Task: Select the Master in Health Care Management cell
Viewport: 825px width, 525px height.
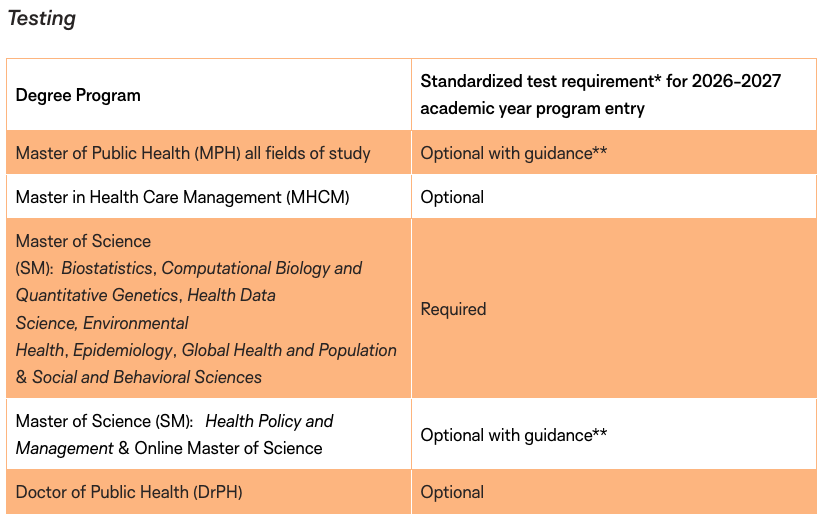Action: (183, 197)
